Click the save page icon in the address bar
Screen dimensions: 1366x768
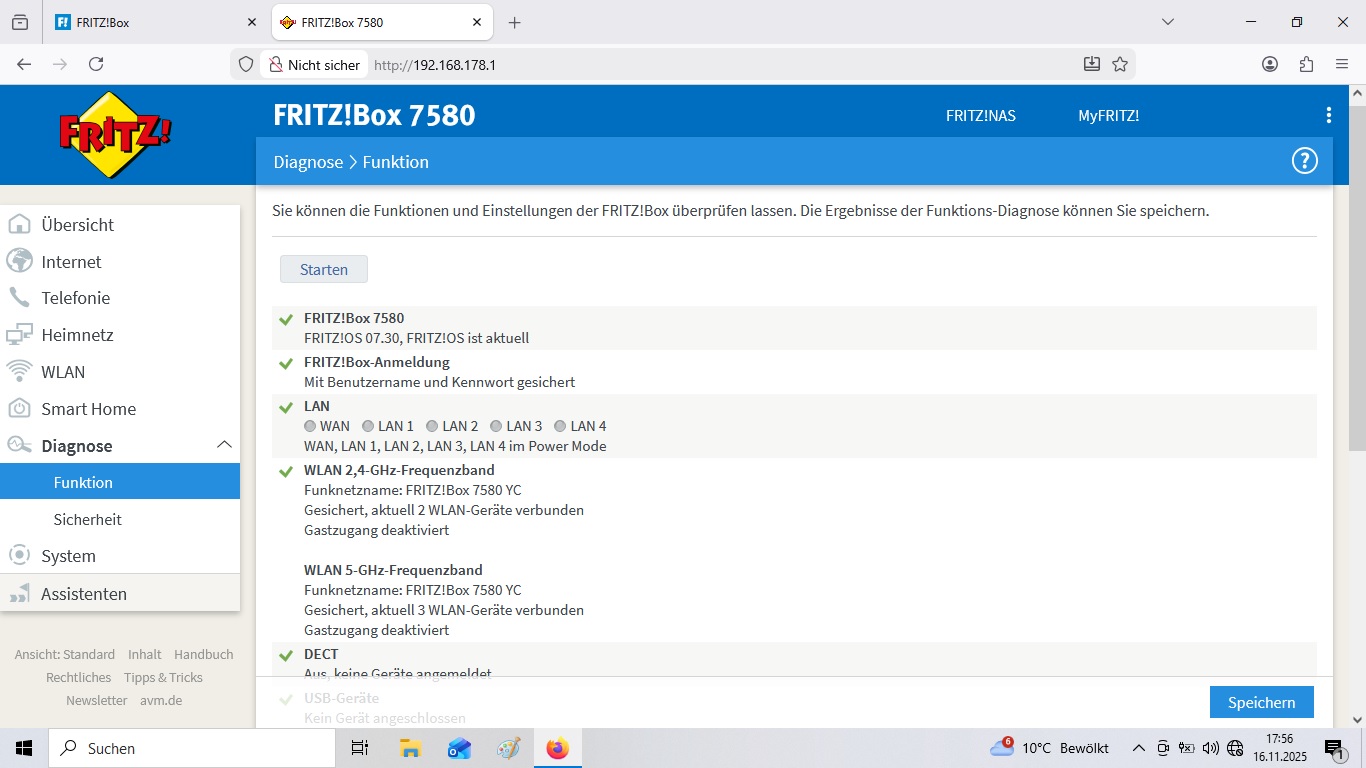[x=1092, y=64]
